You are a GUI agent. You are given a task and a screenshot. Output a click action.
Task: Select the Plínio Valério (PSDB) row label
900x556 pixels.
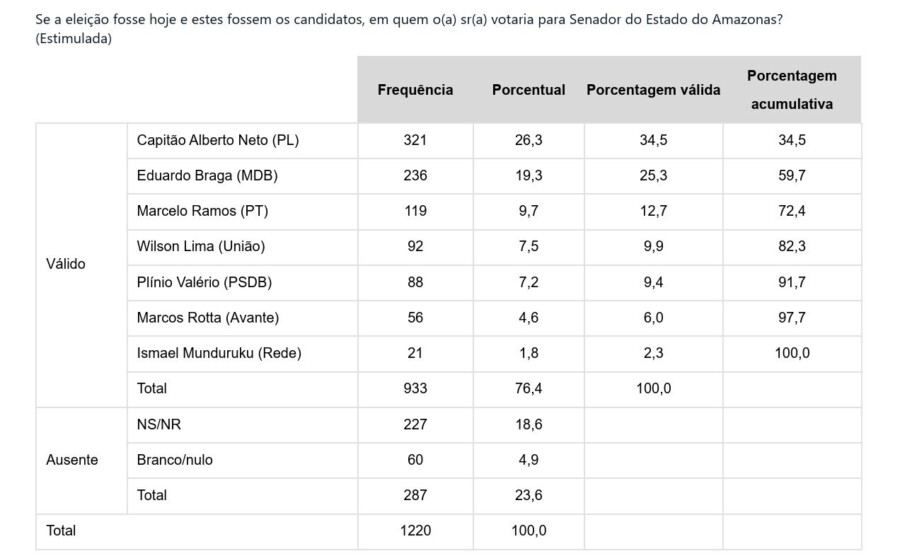point(204,282)
